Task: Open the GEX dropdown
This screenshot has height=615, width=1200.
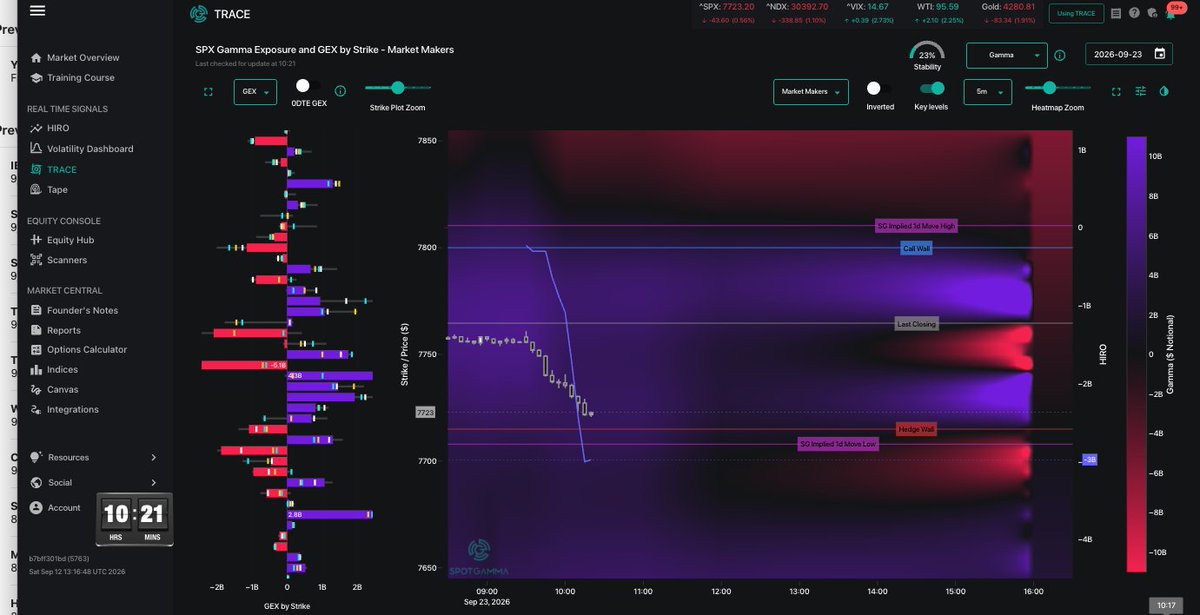Action: pyautogui.click(x=255, y=92)
